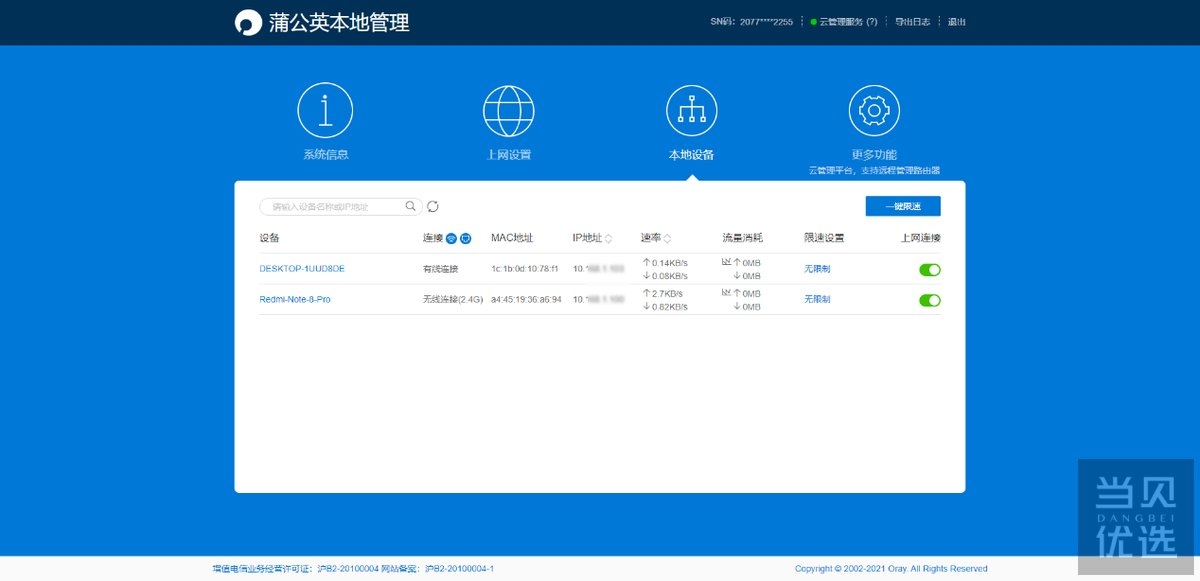Click the 设备 column header
1200x581 pixels.
coord(269,238)
